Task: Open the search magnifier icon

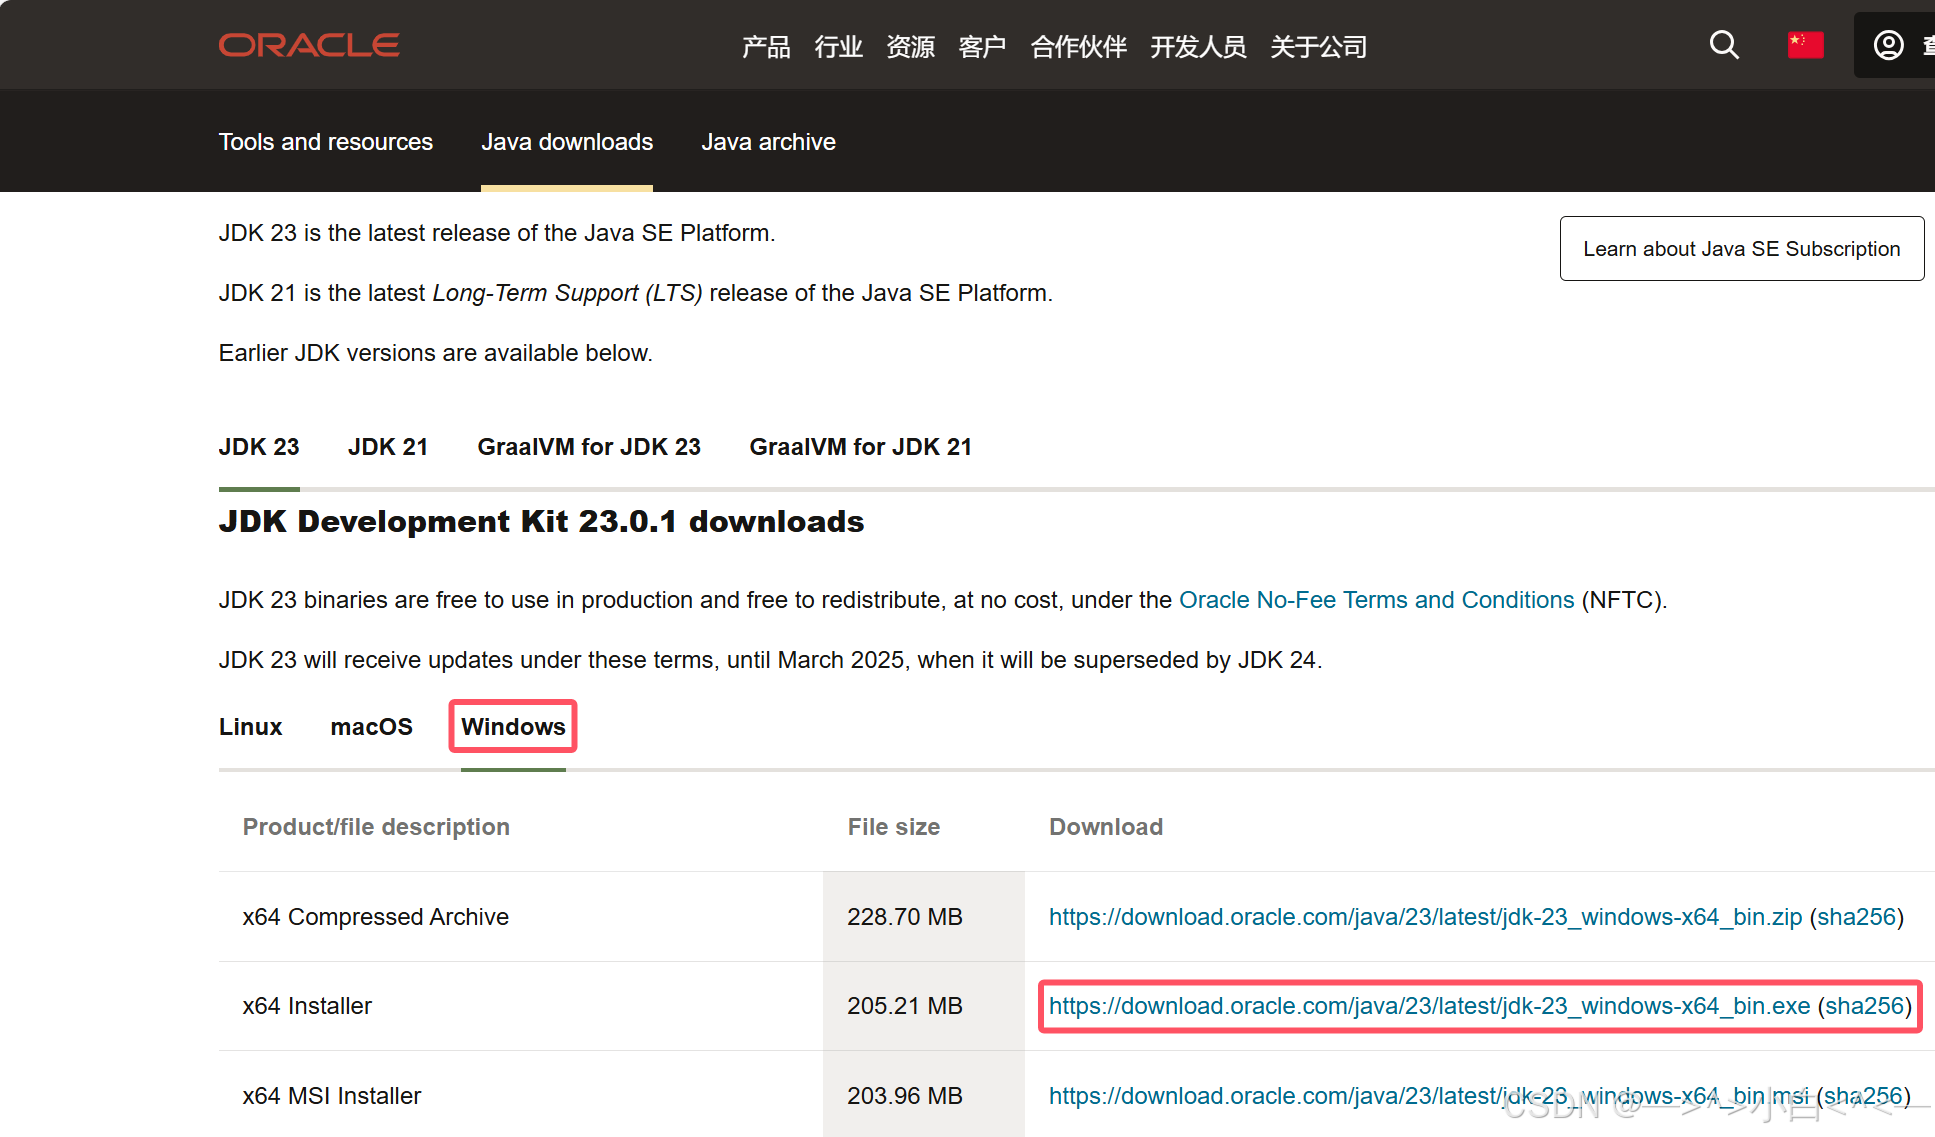Action: pos(1724,45)
